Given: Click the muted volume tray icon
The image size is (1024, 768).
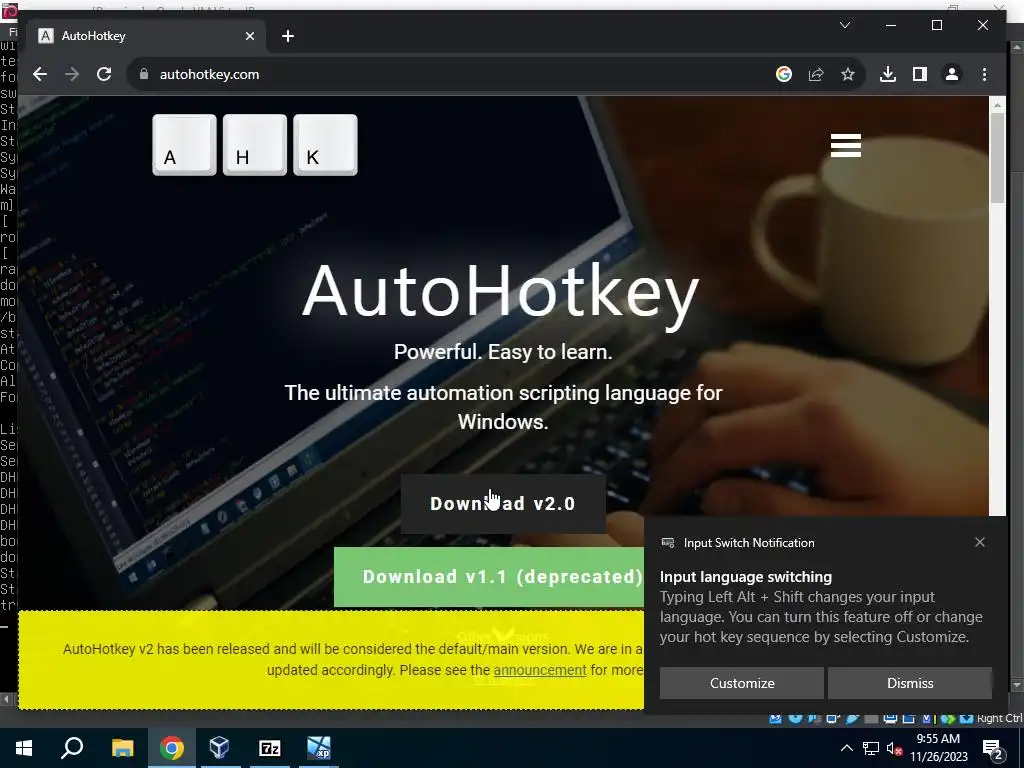Looking at the screenshot, I should (894, 748).
